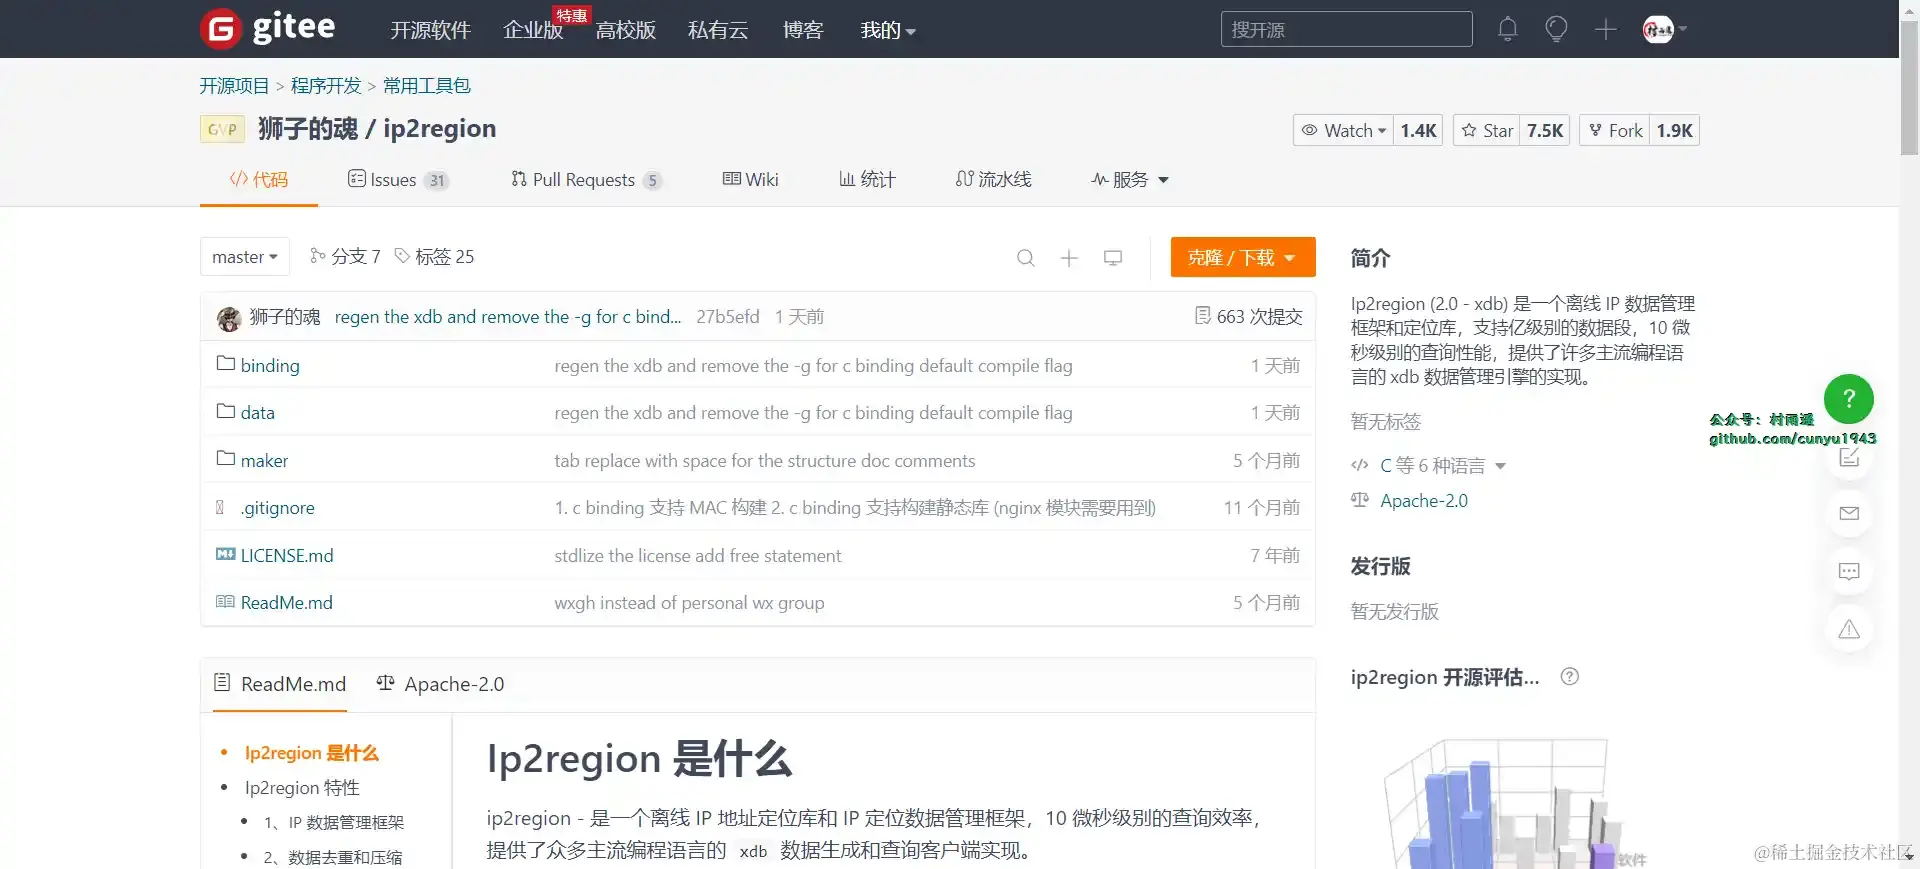Image resolution: width=1920 pixels, height=869 pixels.
Task: Open the Watch dropdown
Action: pos(1343,130)
